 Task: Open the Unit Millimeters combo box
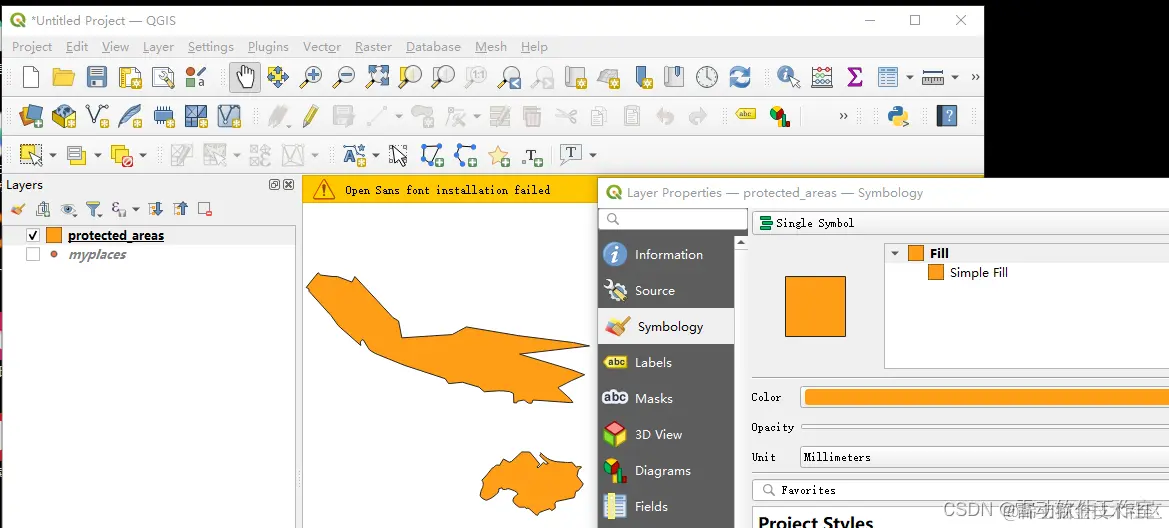pyautogui.click(x=984, y=457)
